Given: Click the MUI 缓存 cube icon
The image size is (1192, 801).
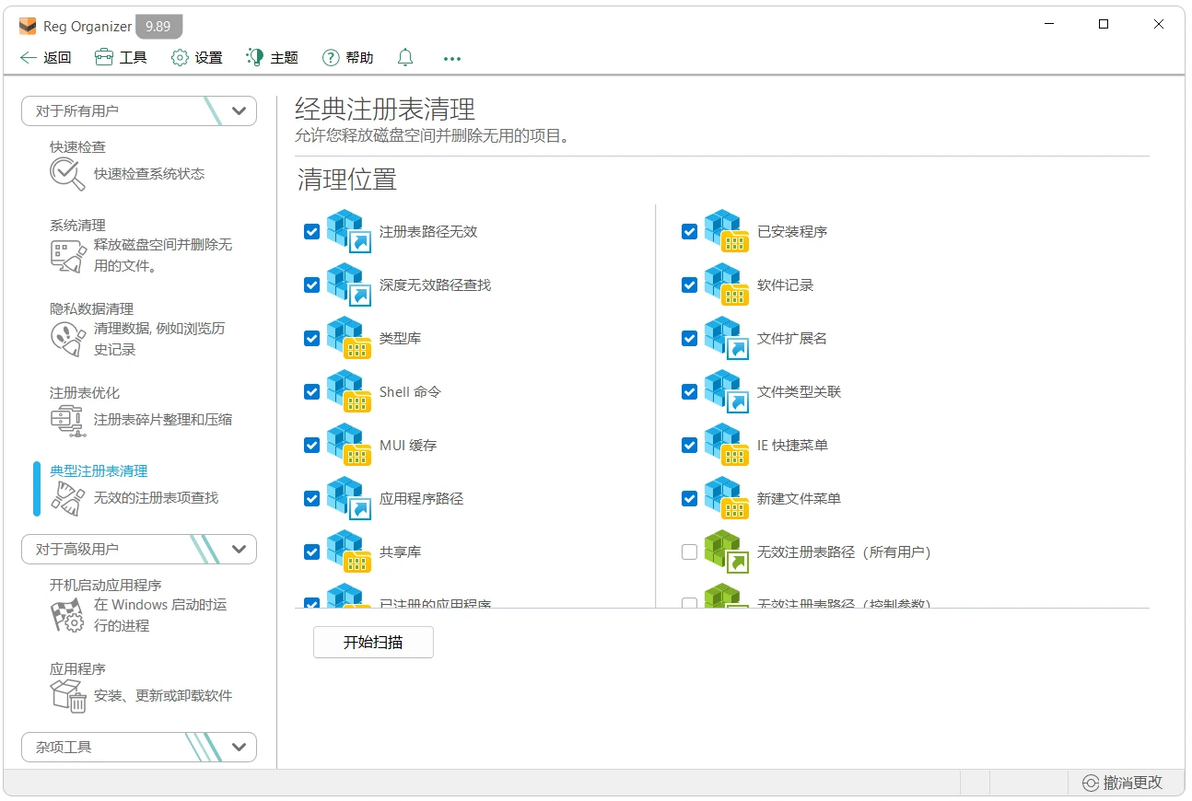Looking at the screenshot, I should pyautogui.click(x=349, y=445).
